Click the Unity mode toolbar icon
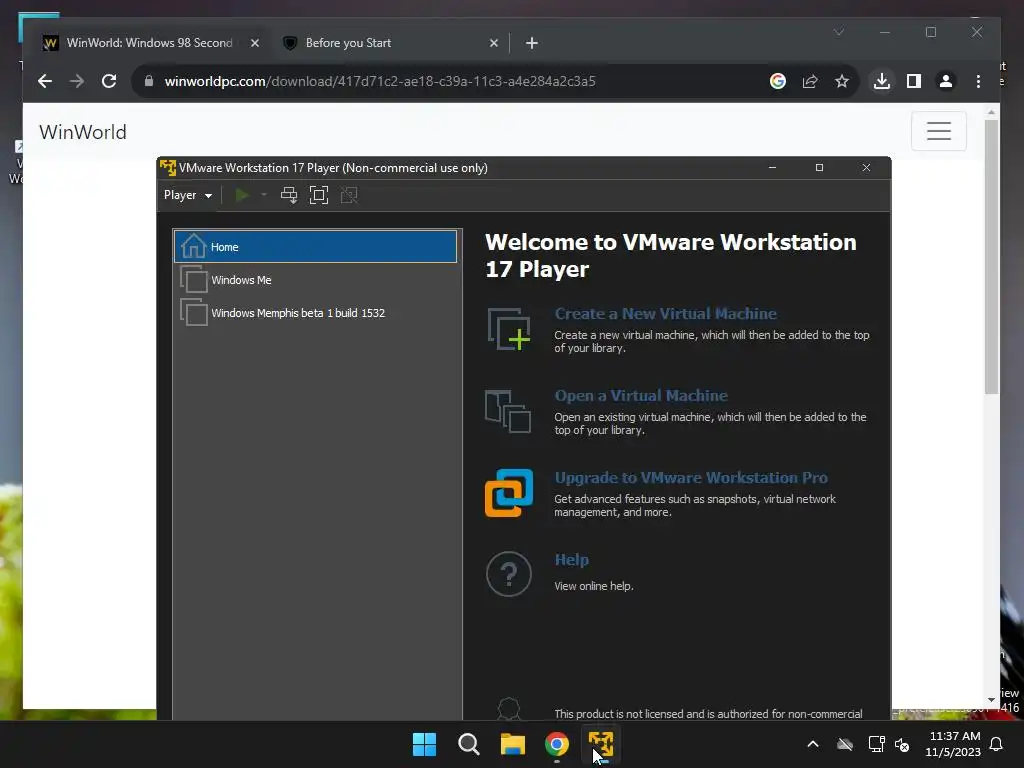Image resolution: width=1024 pixels, height=768 pixels. 349,195
